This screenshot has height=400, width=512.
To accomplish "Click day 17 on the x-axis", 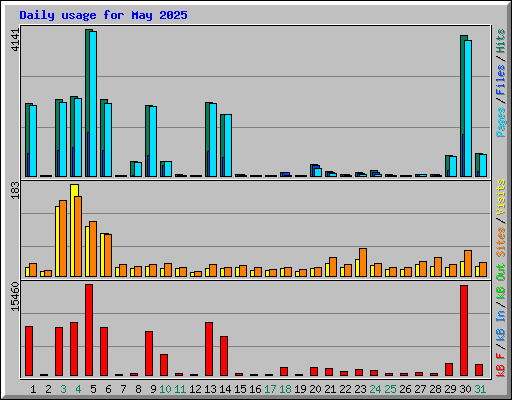I will (x=270, y=389).
